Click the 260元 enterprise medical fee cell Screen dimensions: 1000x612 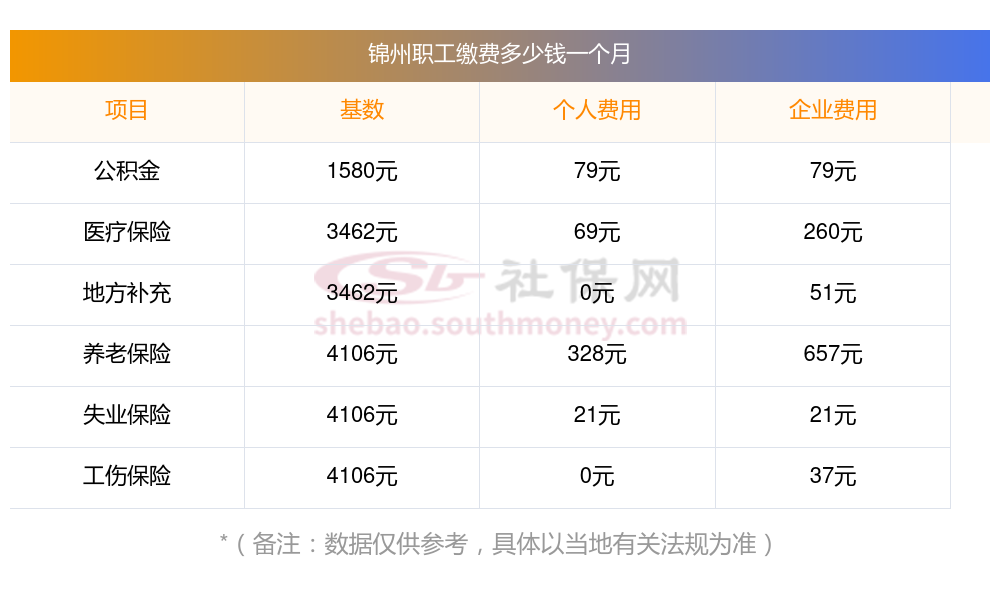click(833, 232)
